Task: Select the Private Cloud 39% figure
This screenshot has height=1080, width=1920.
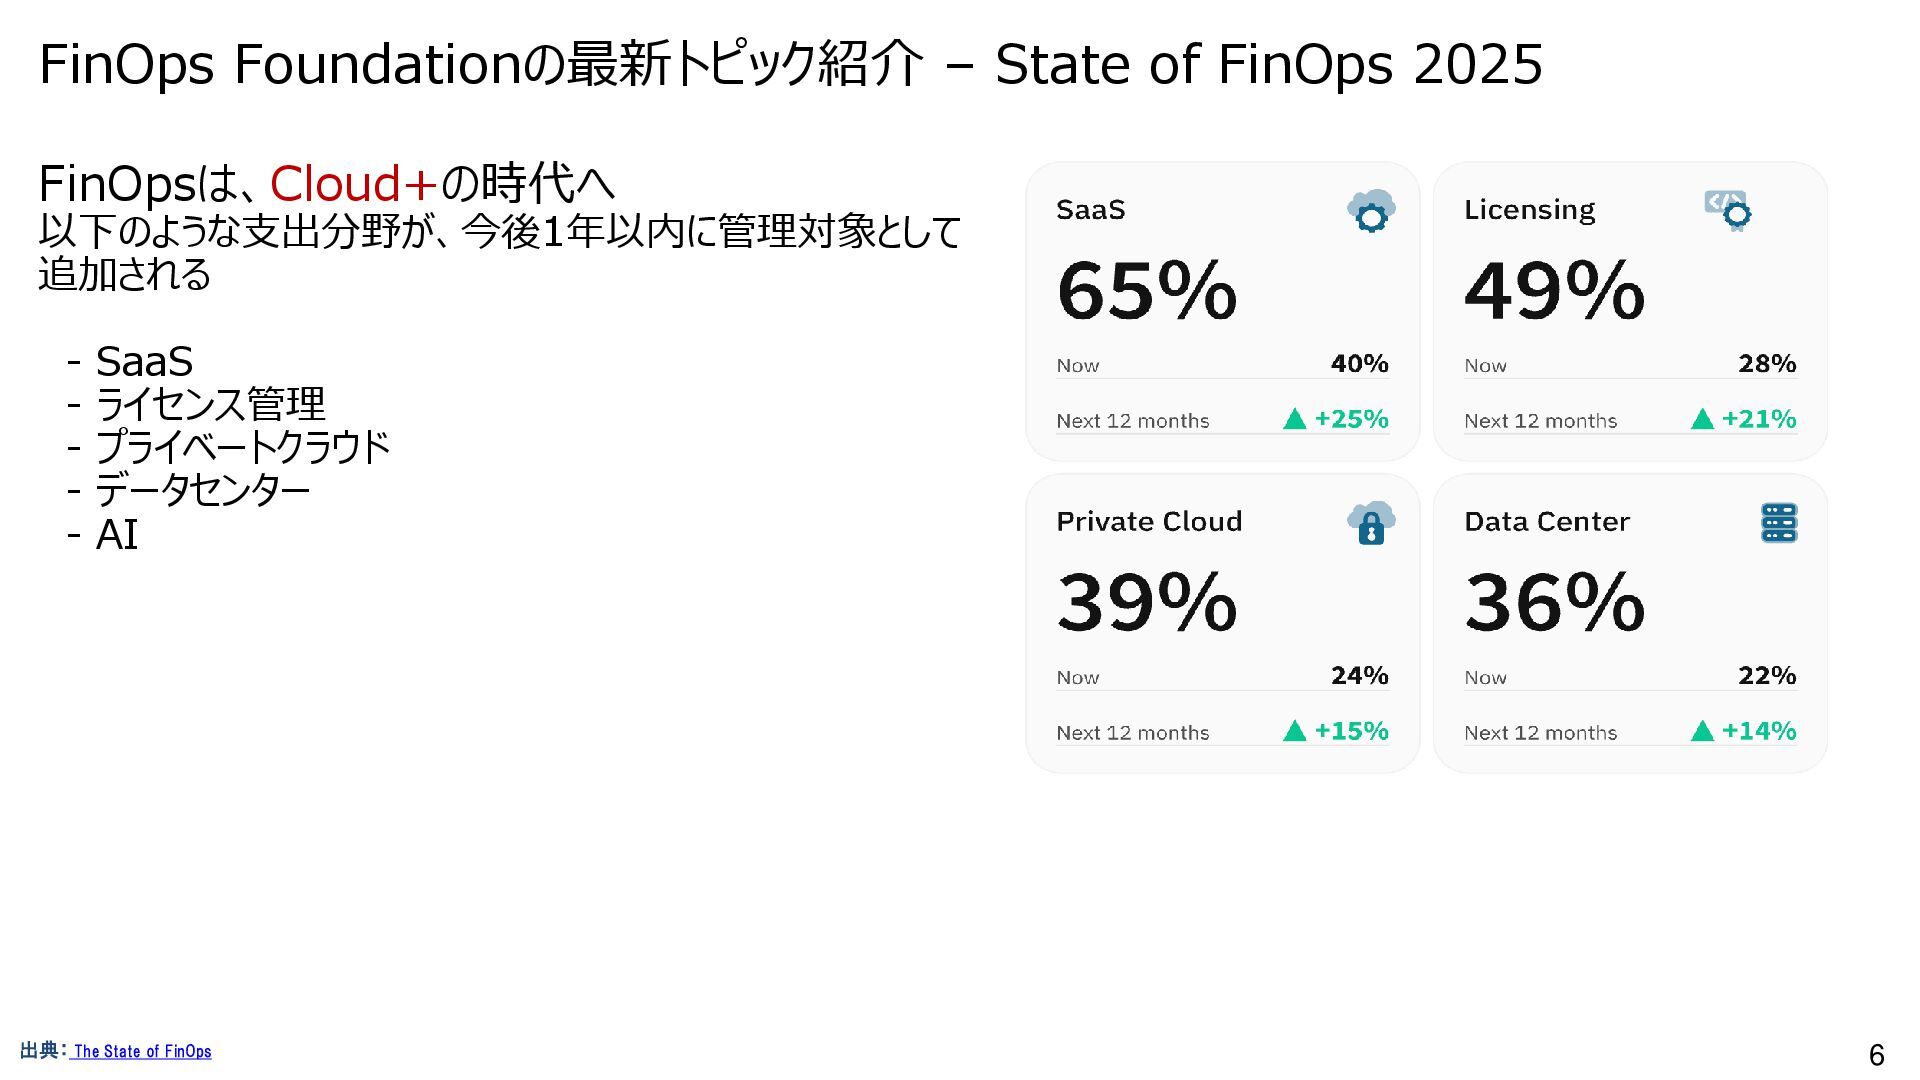Action: (1147, 603)
